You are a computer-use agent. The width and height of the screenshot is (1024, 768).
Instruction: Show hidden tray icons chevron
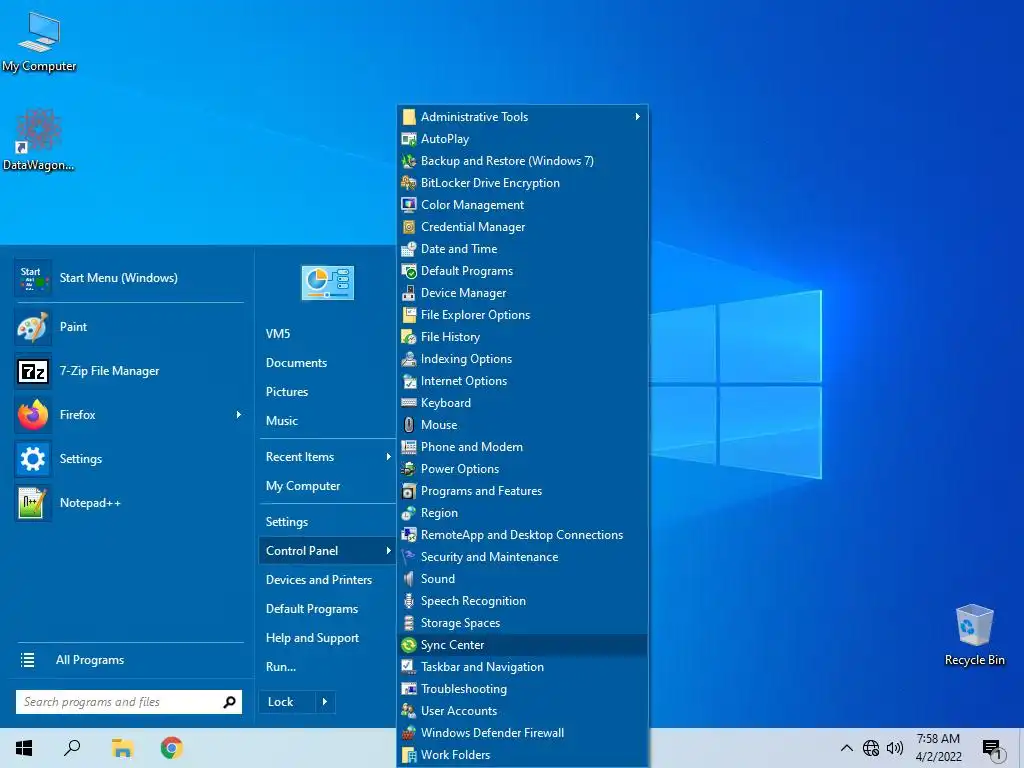click(846, 748)
